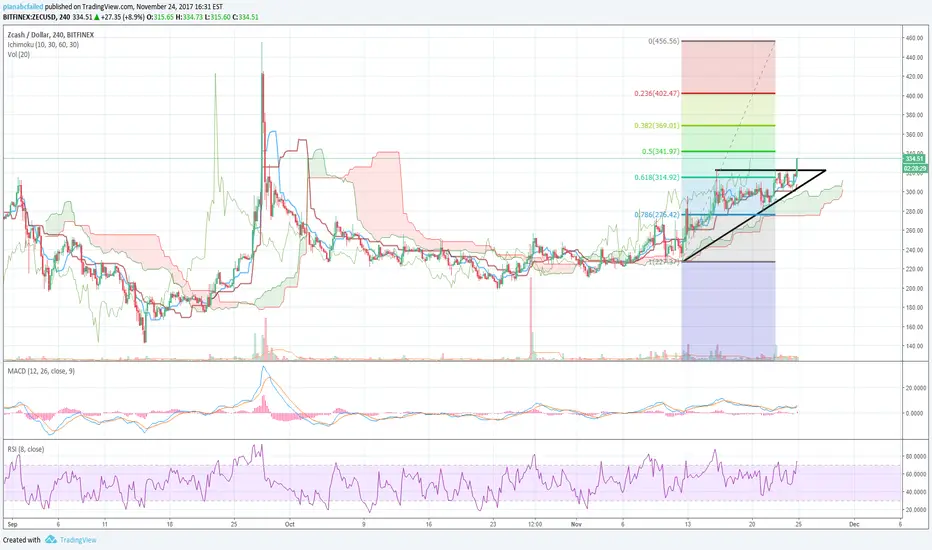Click the 16 label on the date axis

tap(429, 524)
